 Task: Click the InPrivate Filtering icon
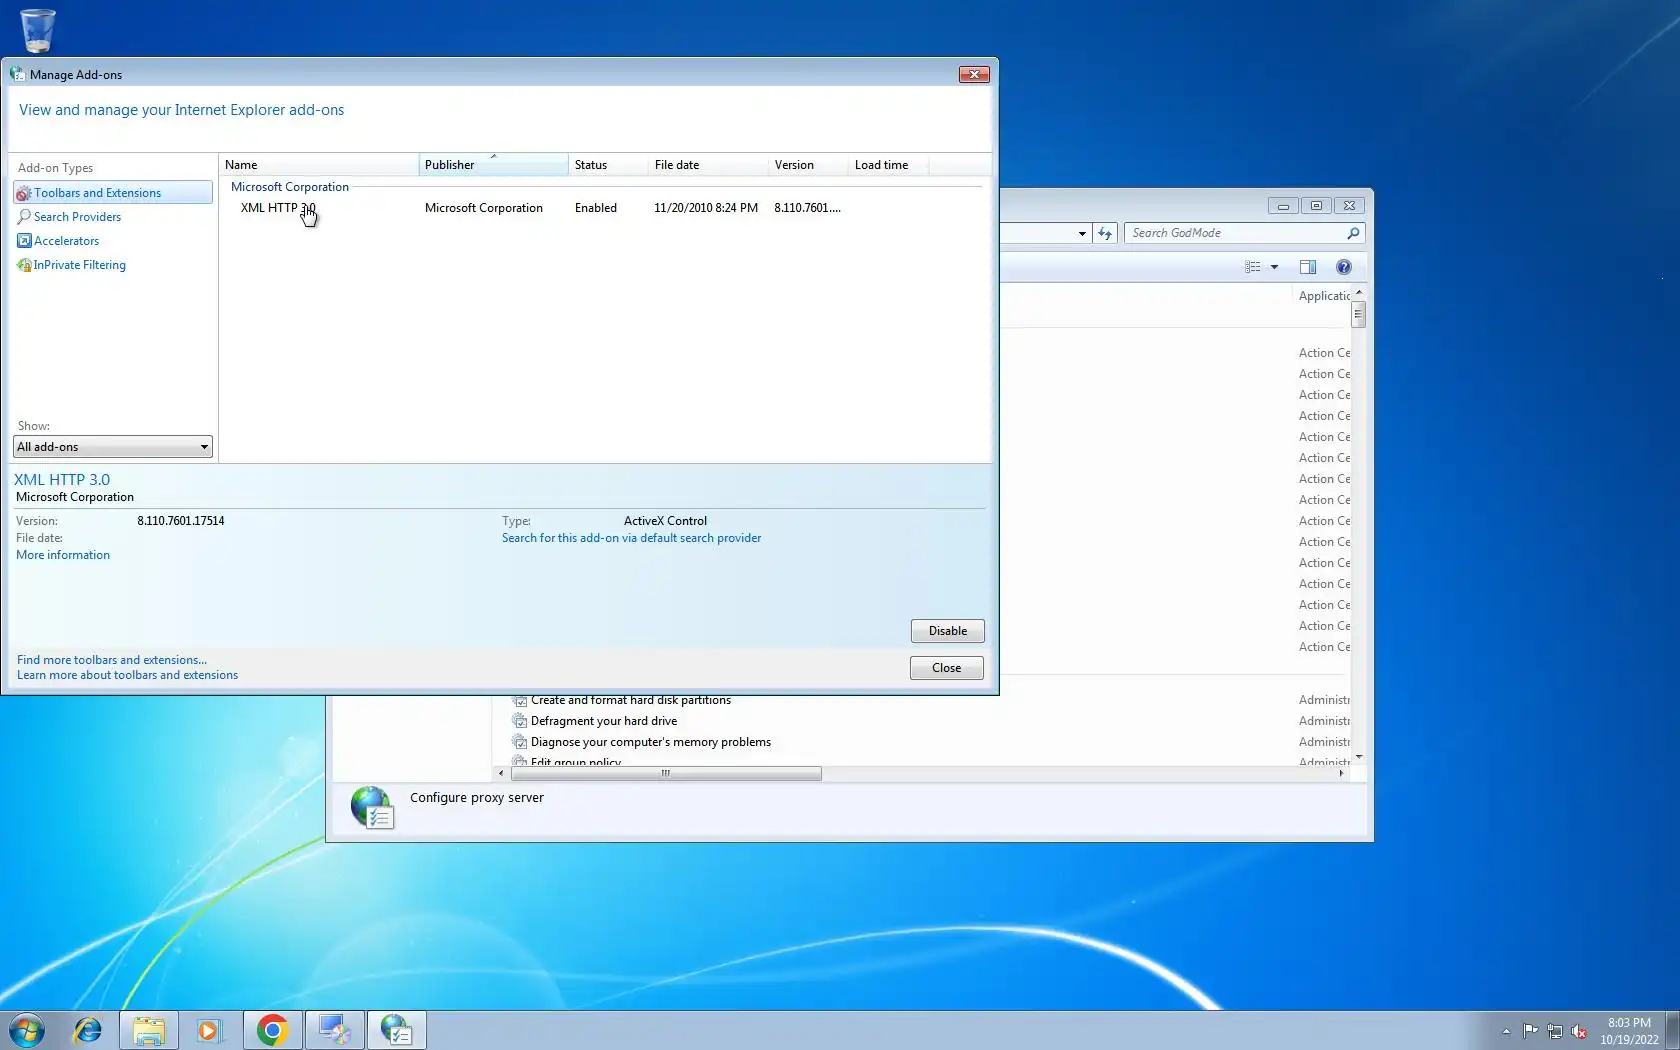point(24,265)
